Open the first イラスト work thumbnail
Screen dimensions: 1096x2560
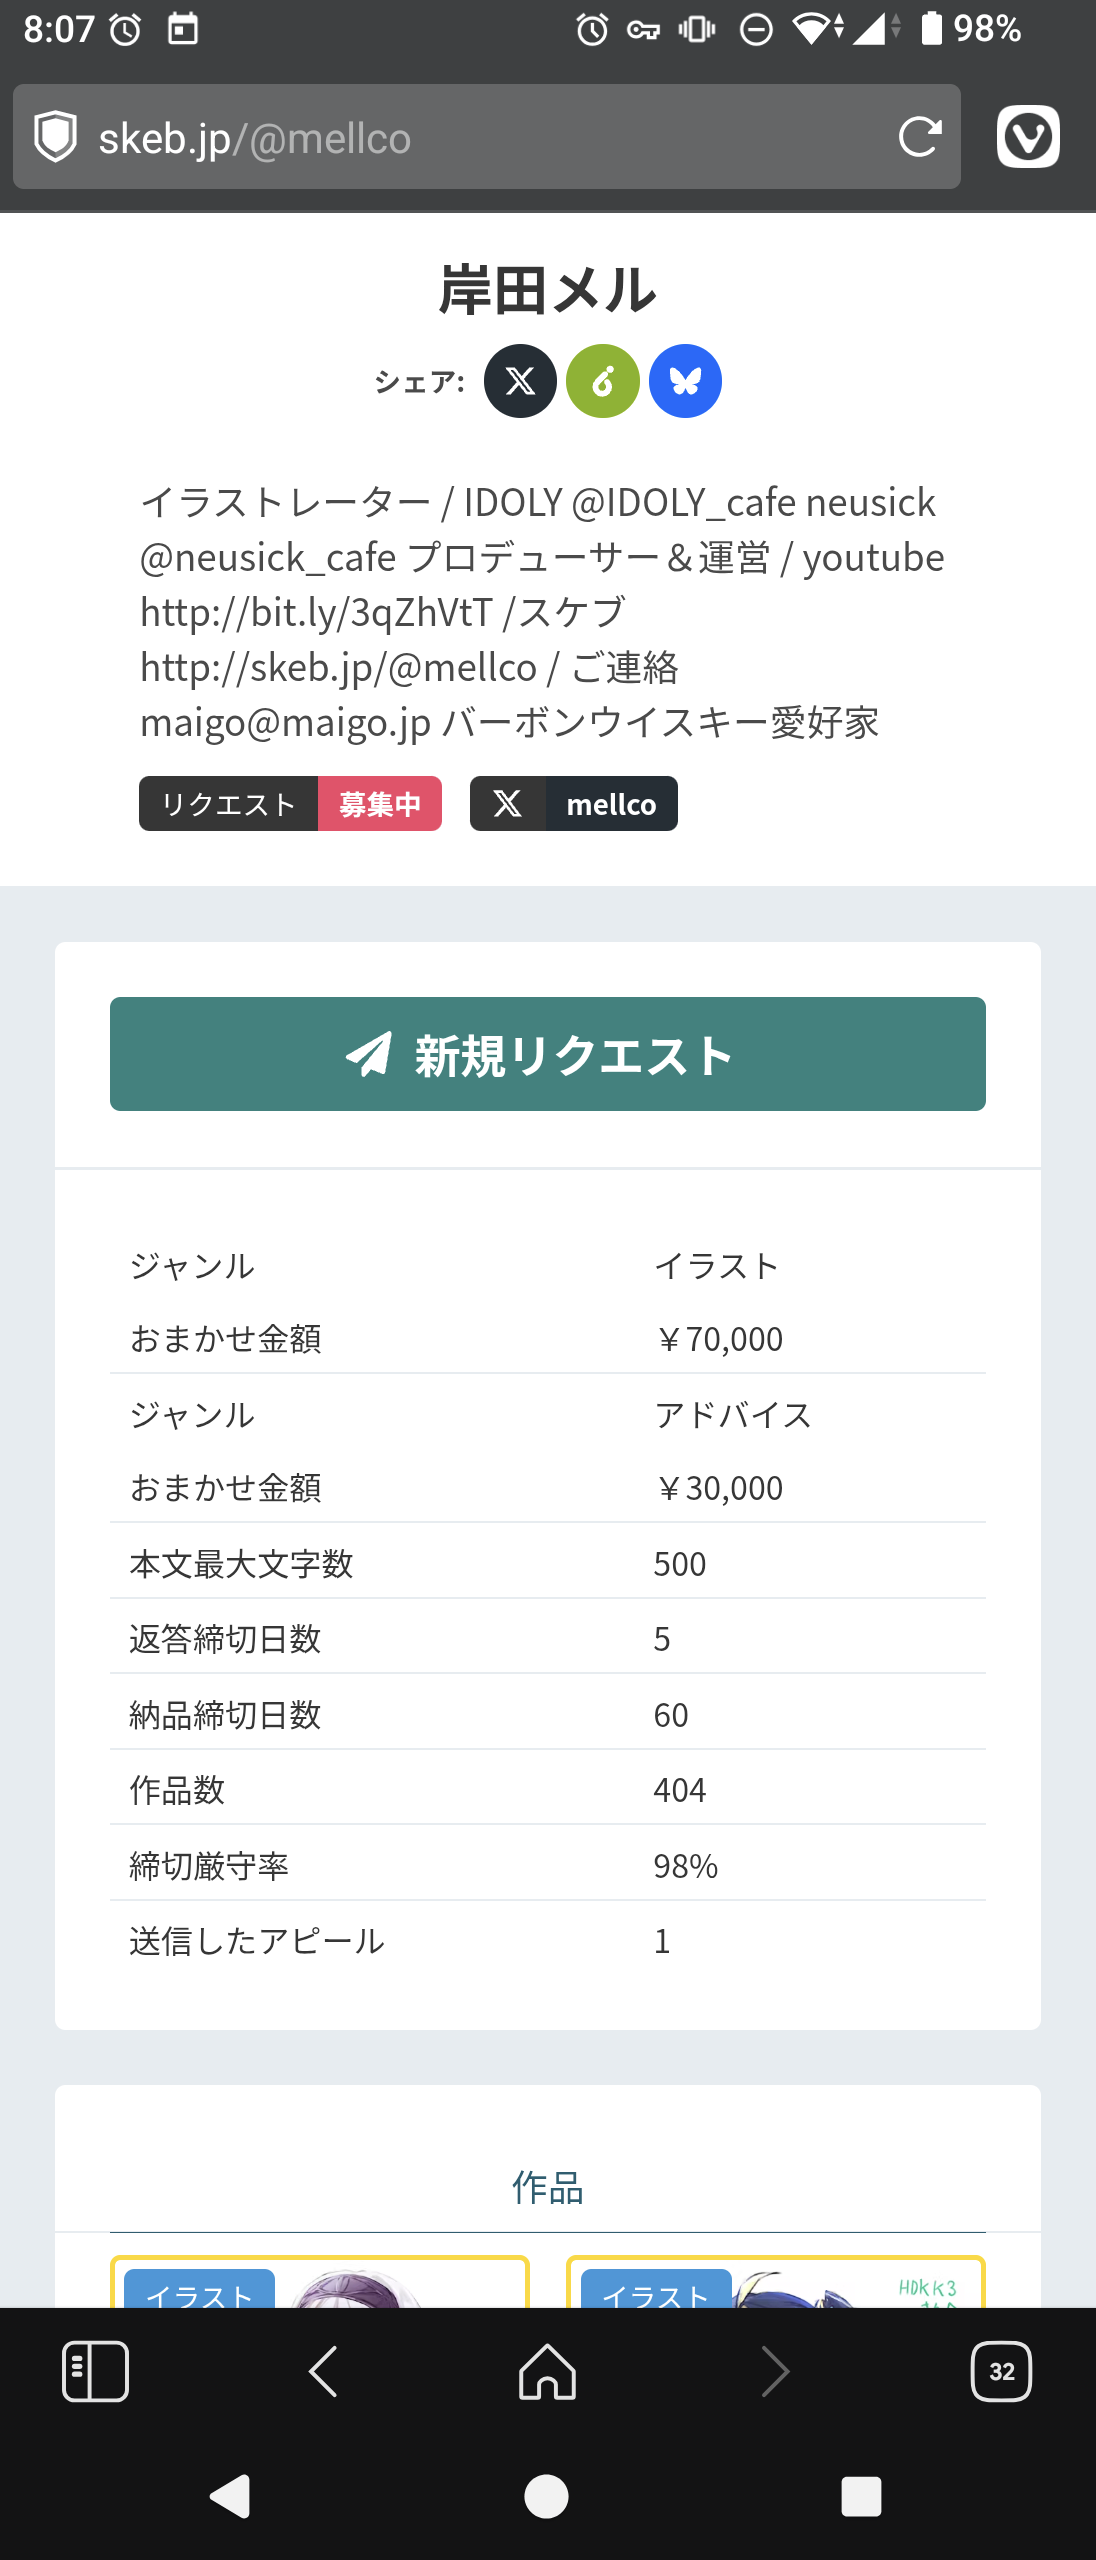(x=320, y=2284)
